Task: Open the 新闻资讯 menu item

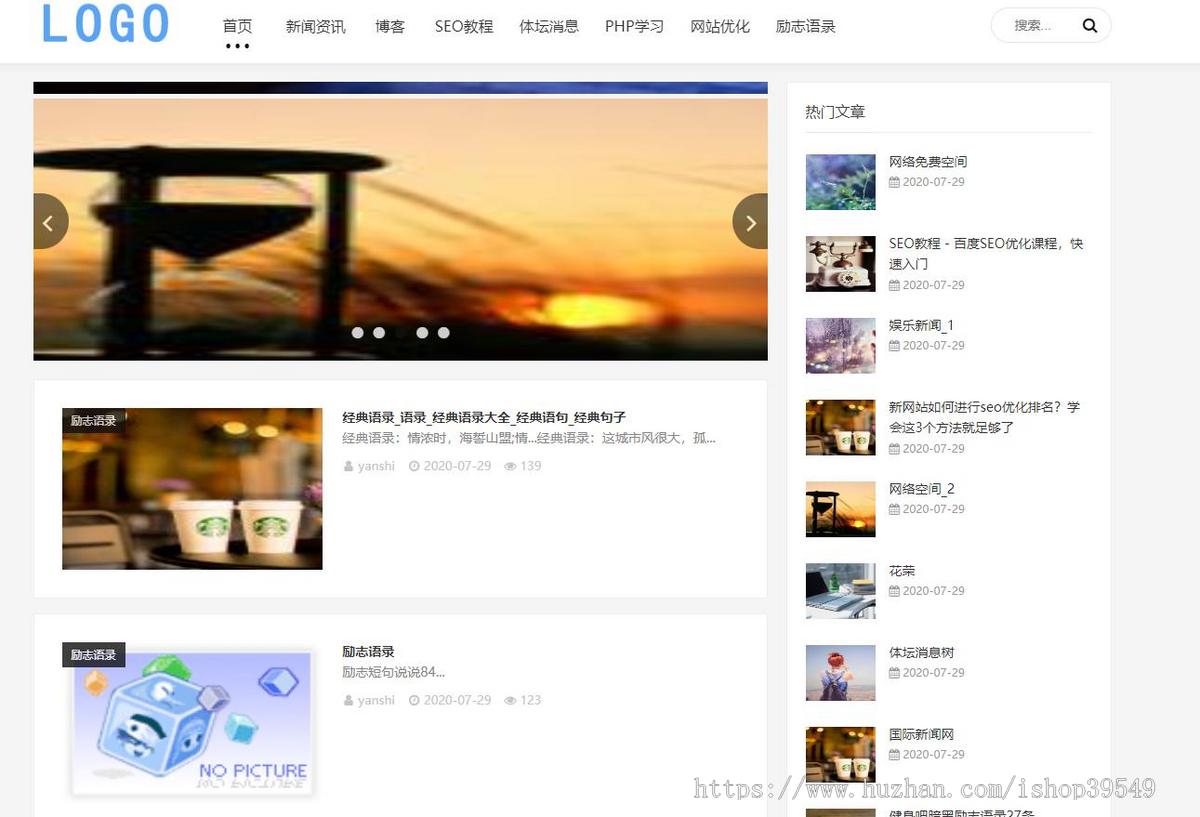Action: click(315, 26)
